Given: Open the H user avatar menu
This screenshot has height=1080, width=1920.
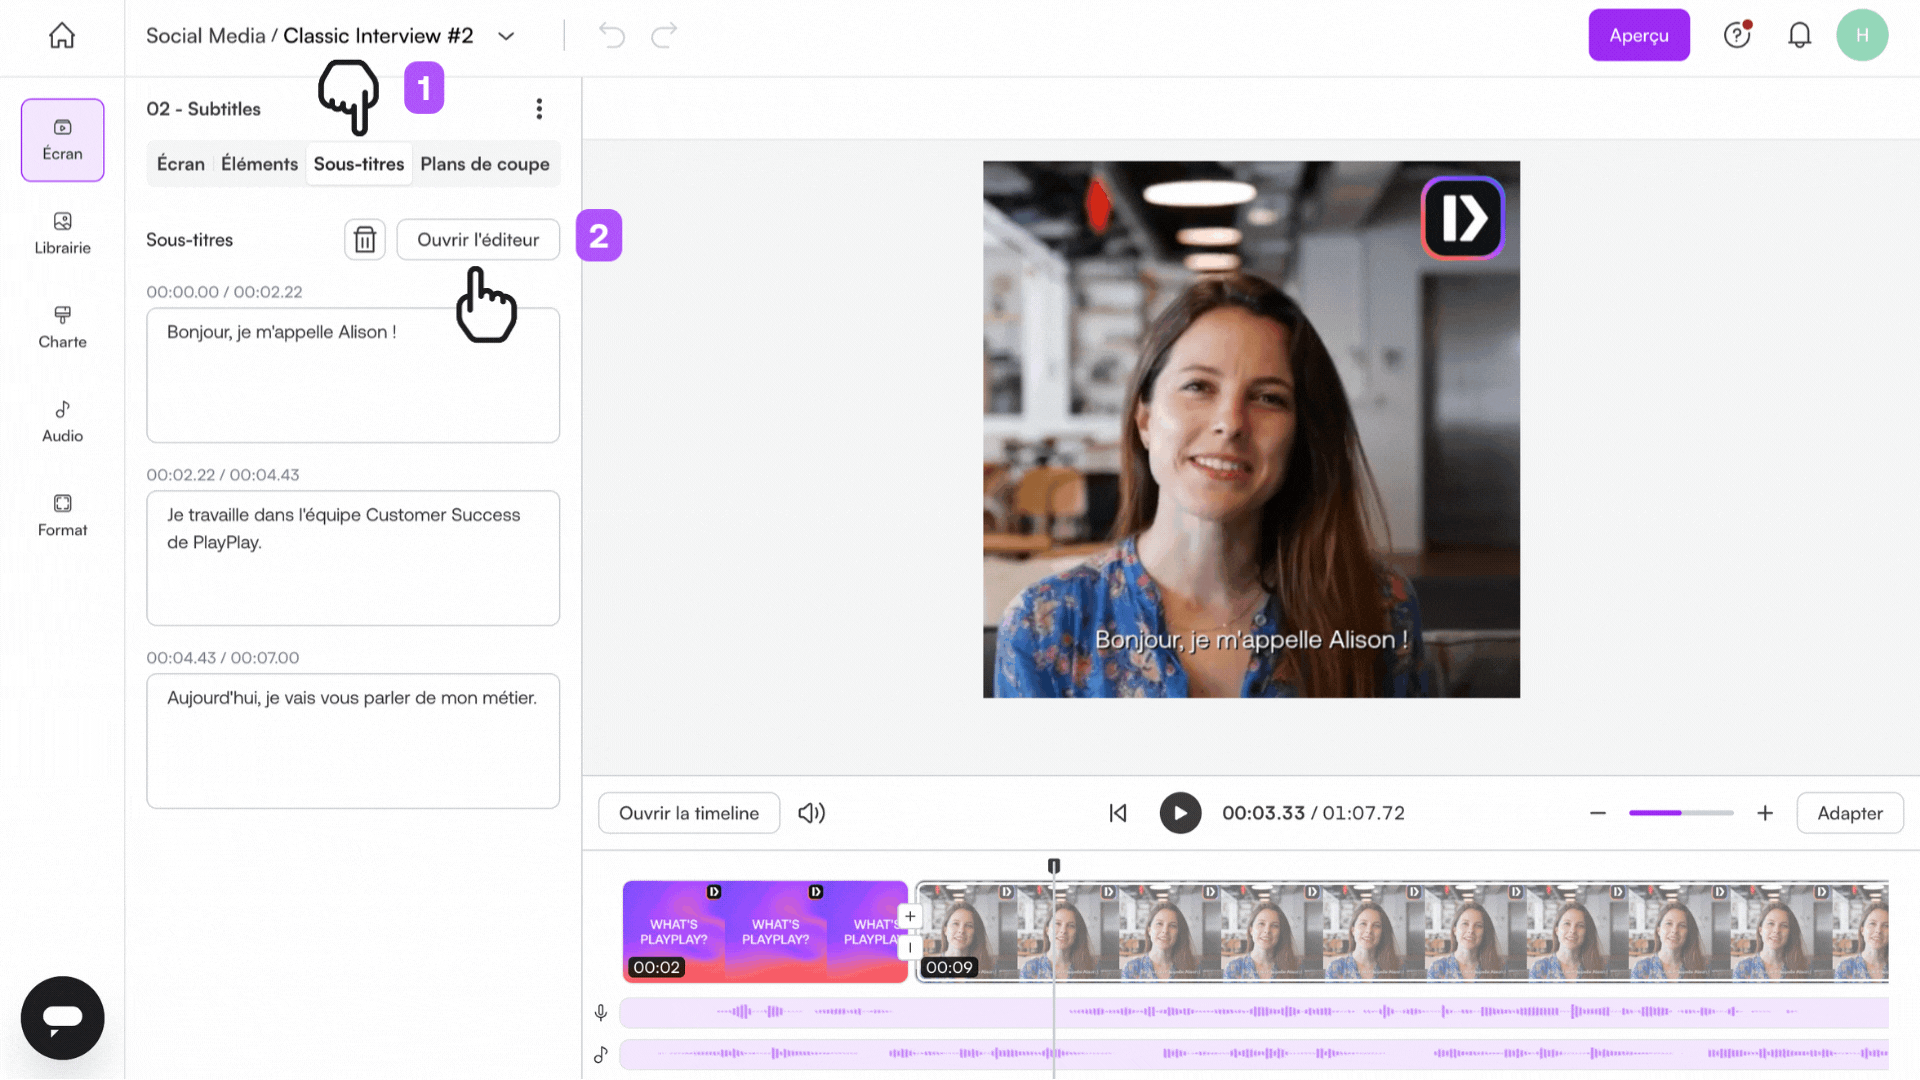Looking at the screenshot, I should [1862, 36].
